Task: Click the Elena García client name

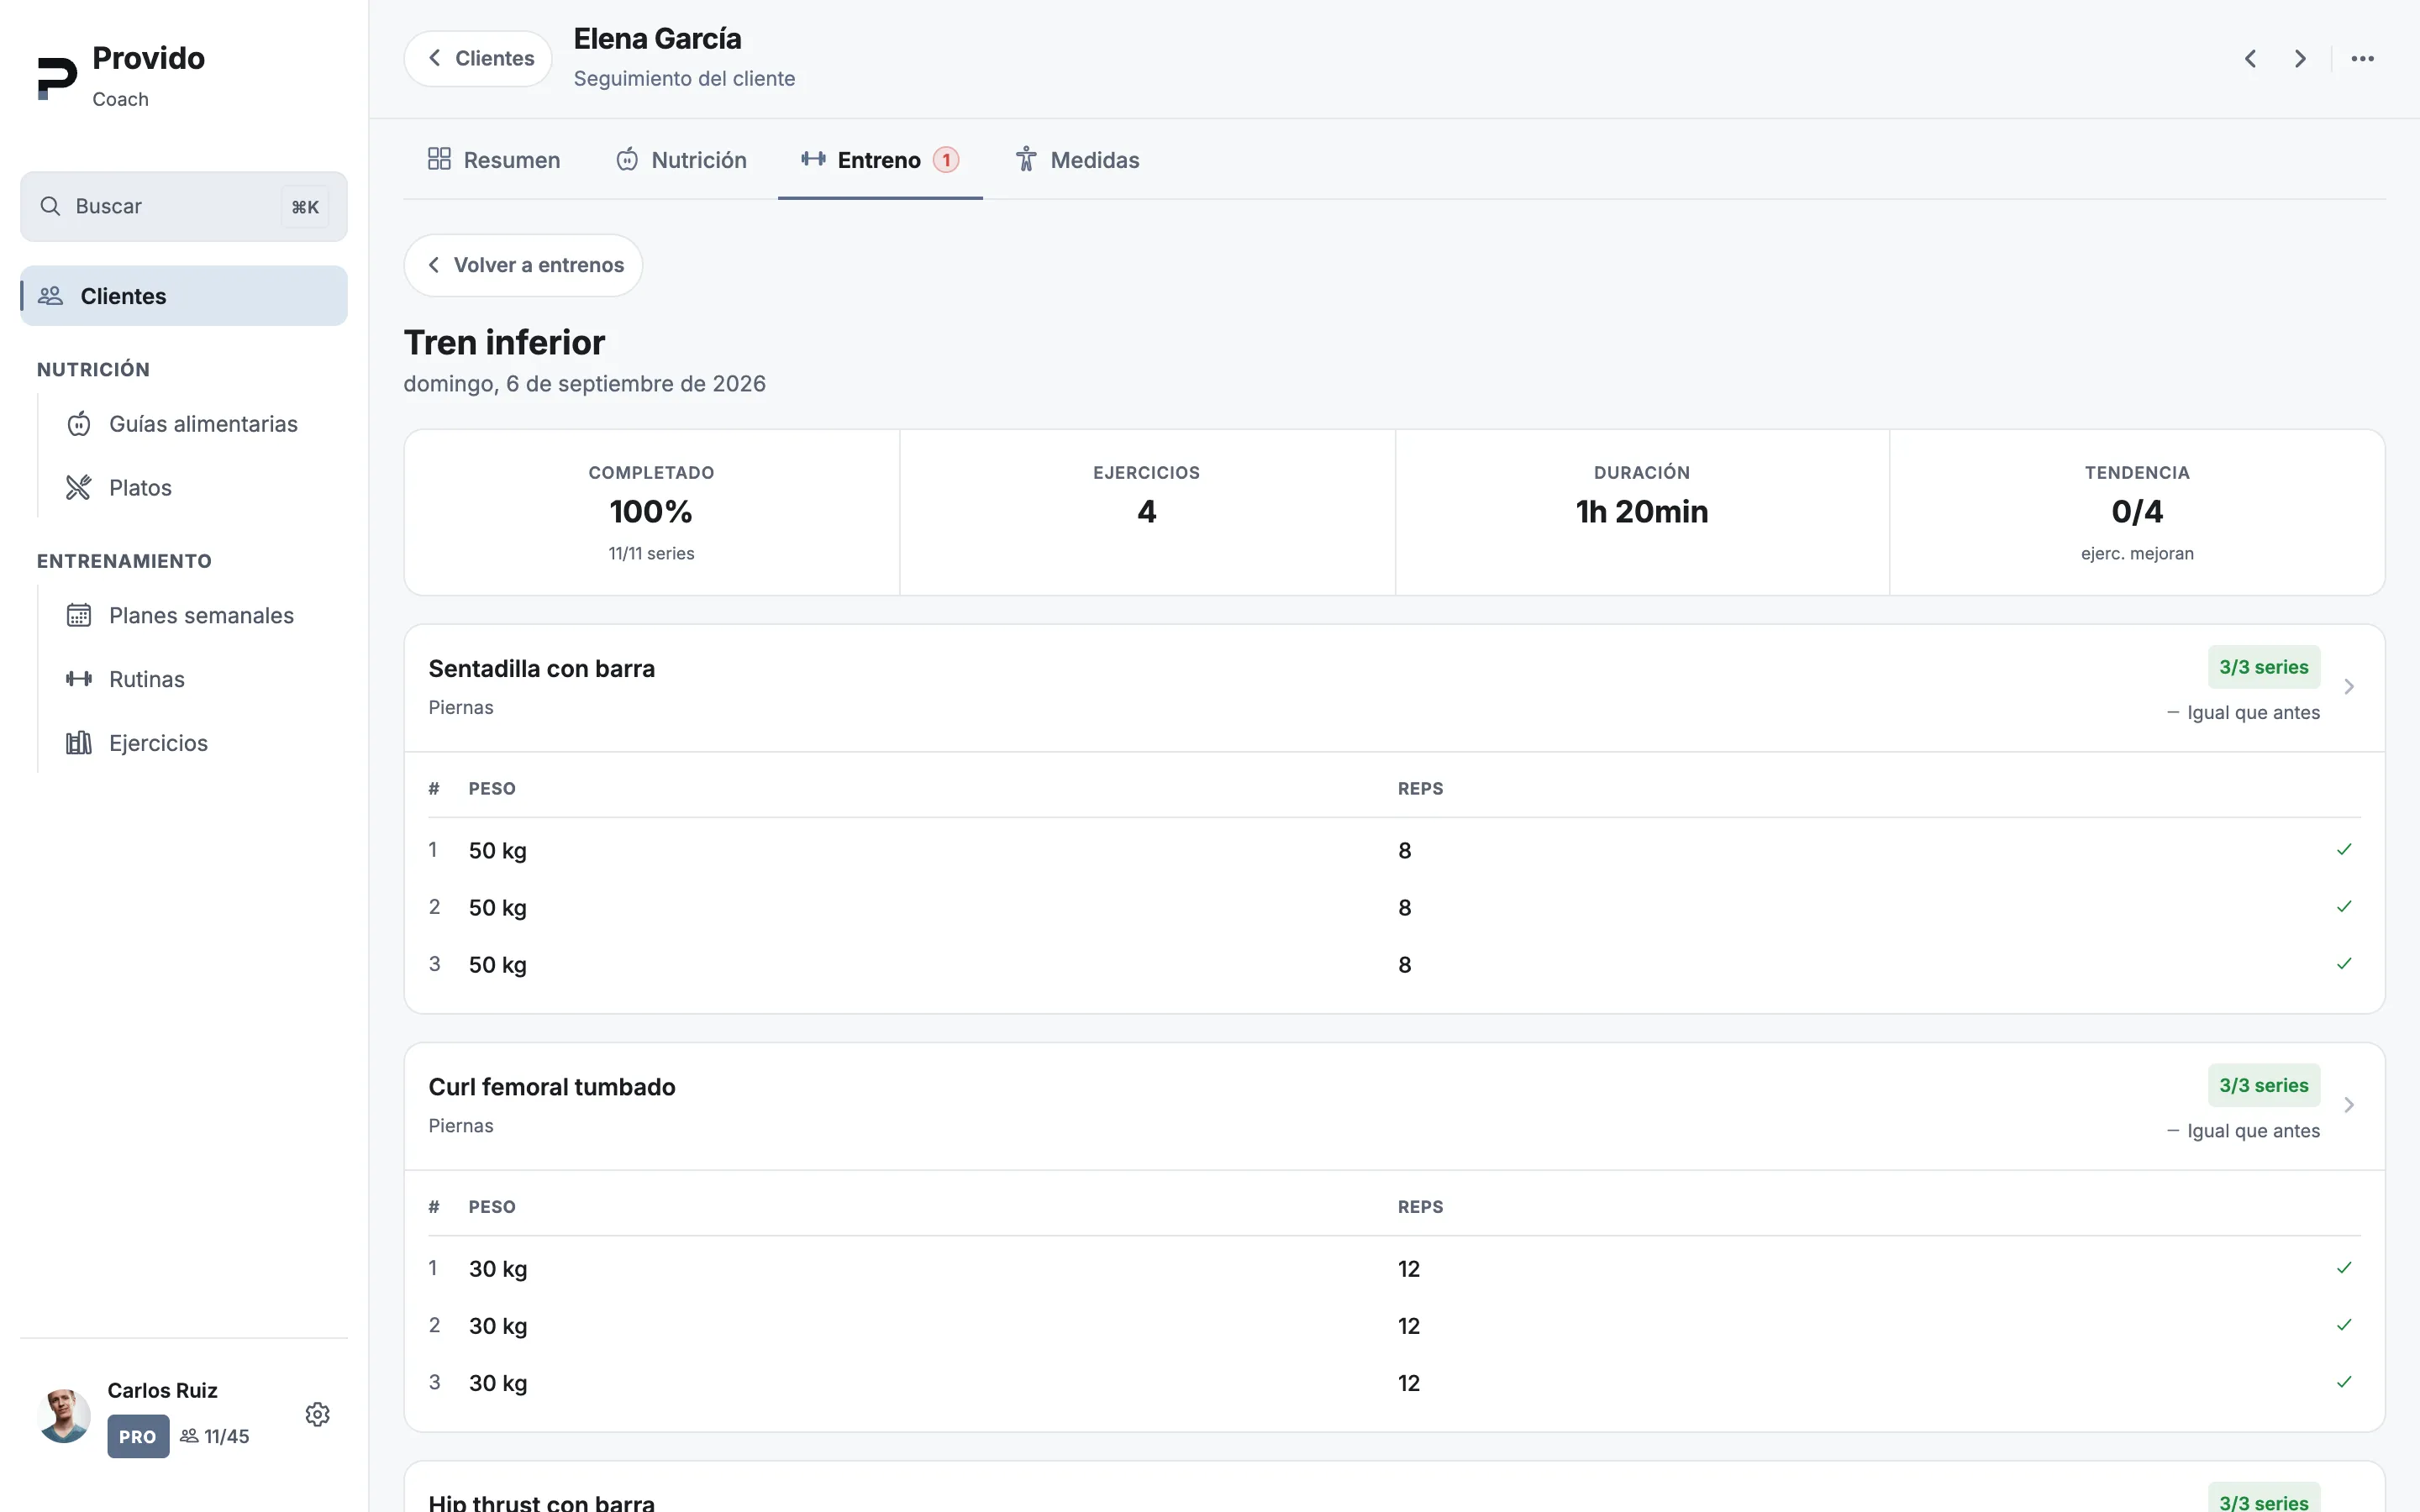Action: click(658, 39)
